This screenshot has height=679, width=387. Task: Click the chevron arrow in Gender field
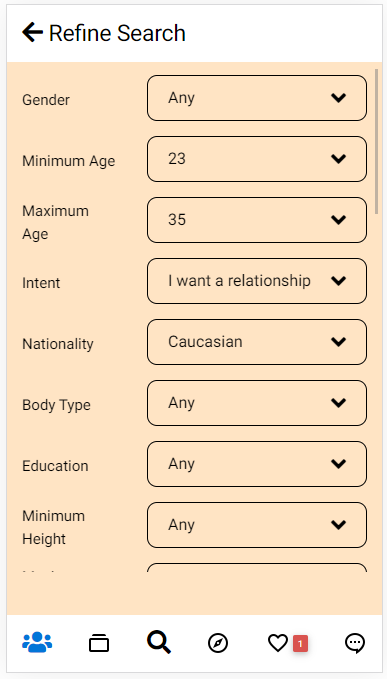(x=338, y=98)
